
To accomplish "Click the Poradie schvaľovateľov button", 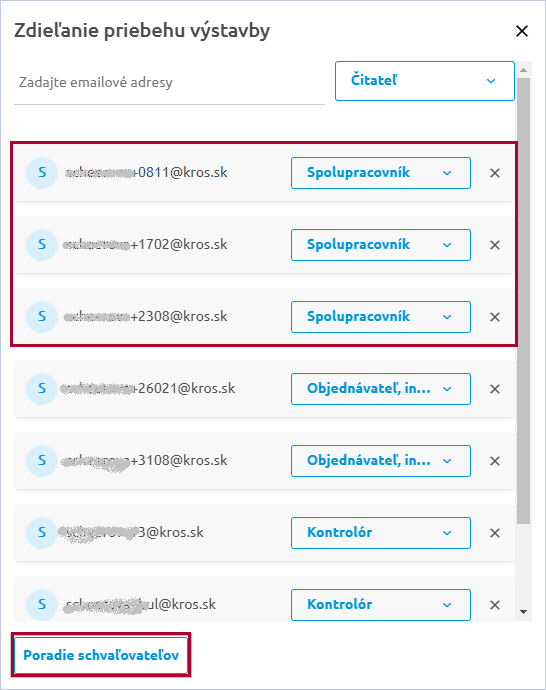I will pos(101,655).
